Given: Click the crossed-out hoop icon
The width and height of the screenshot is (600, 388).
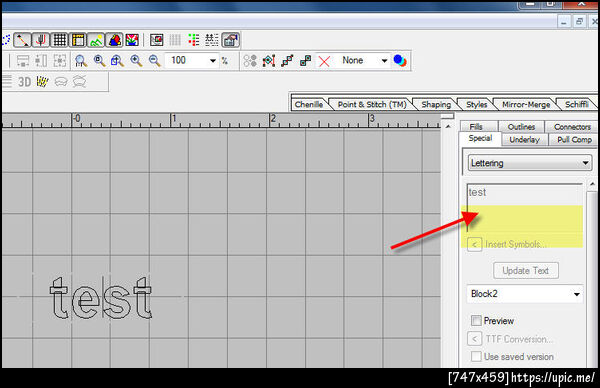Looking at the screenshot, I should point(79,82).
